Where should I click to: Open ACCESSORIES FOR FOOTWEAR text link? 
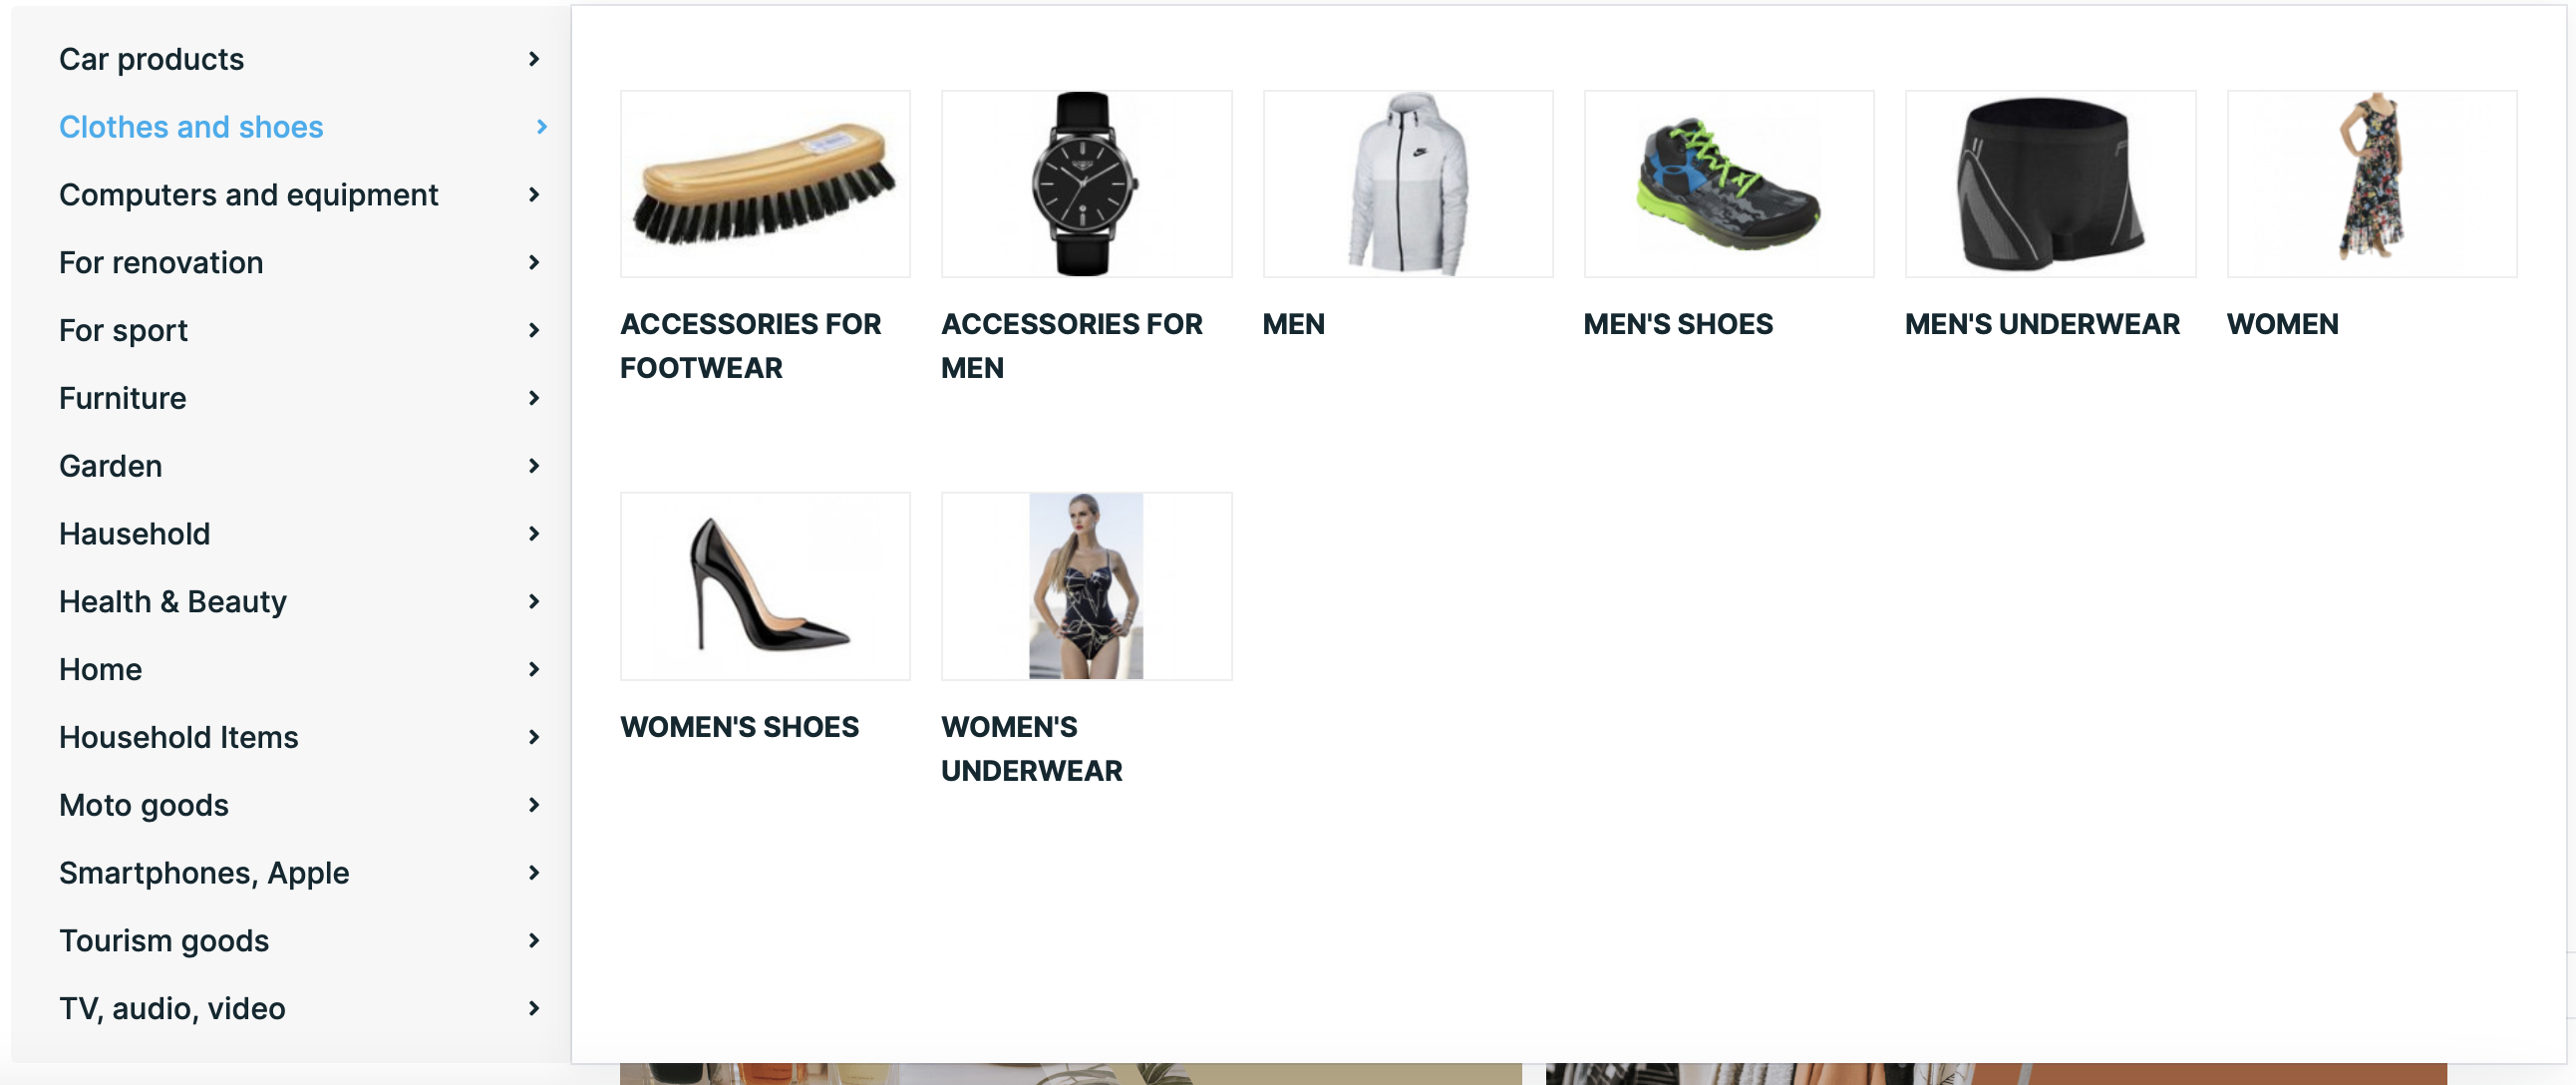(x=751, y=346)
